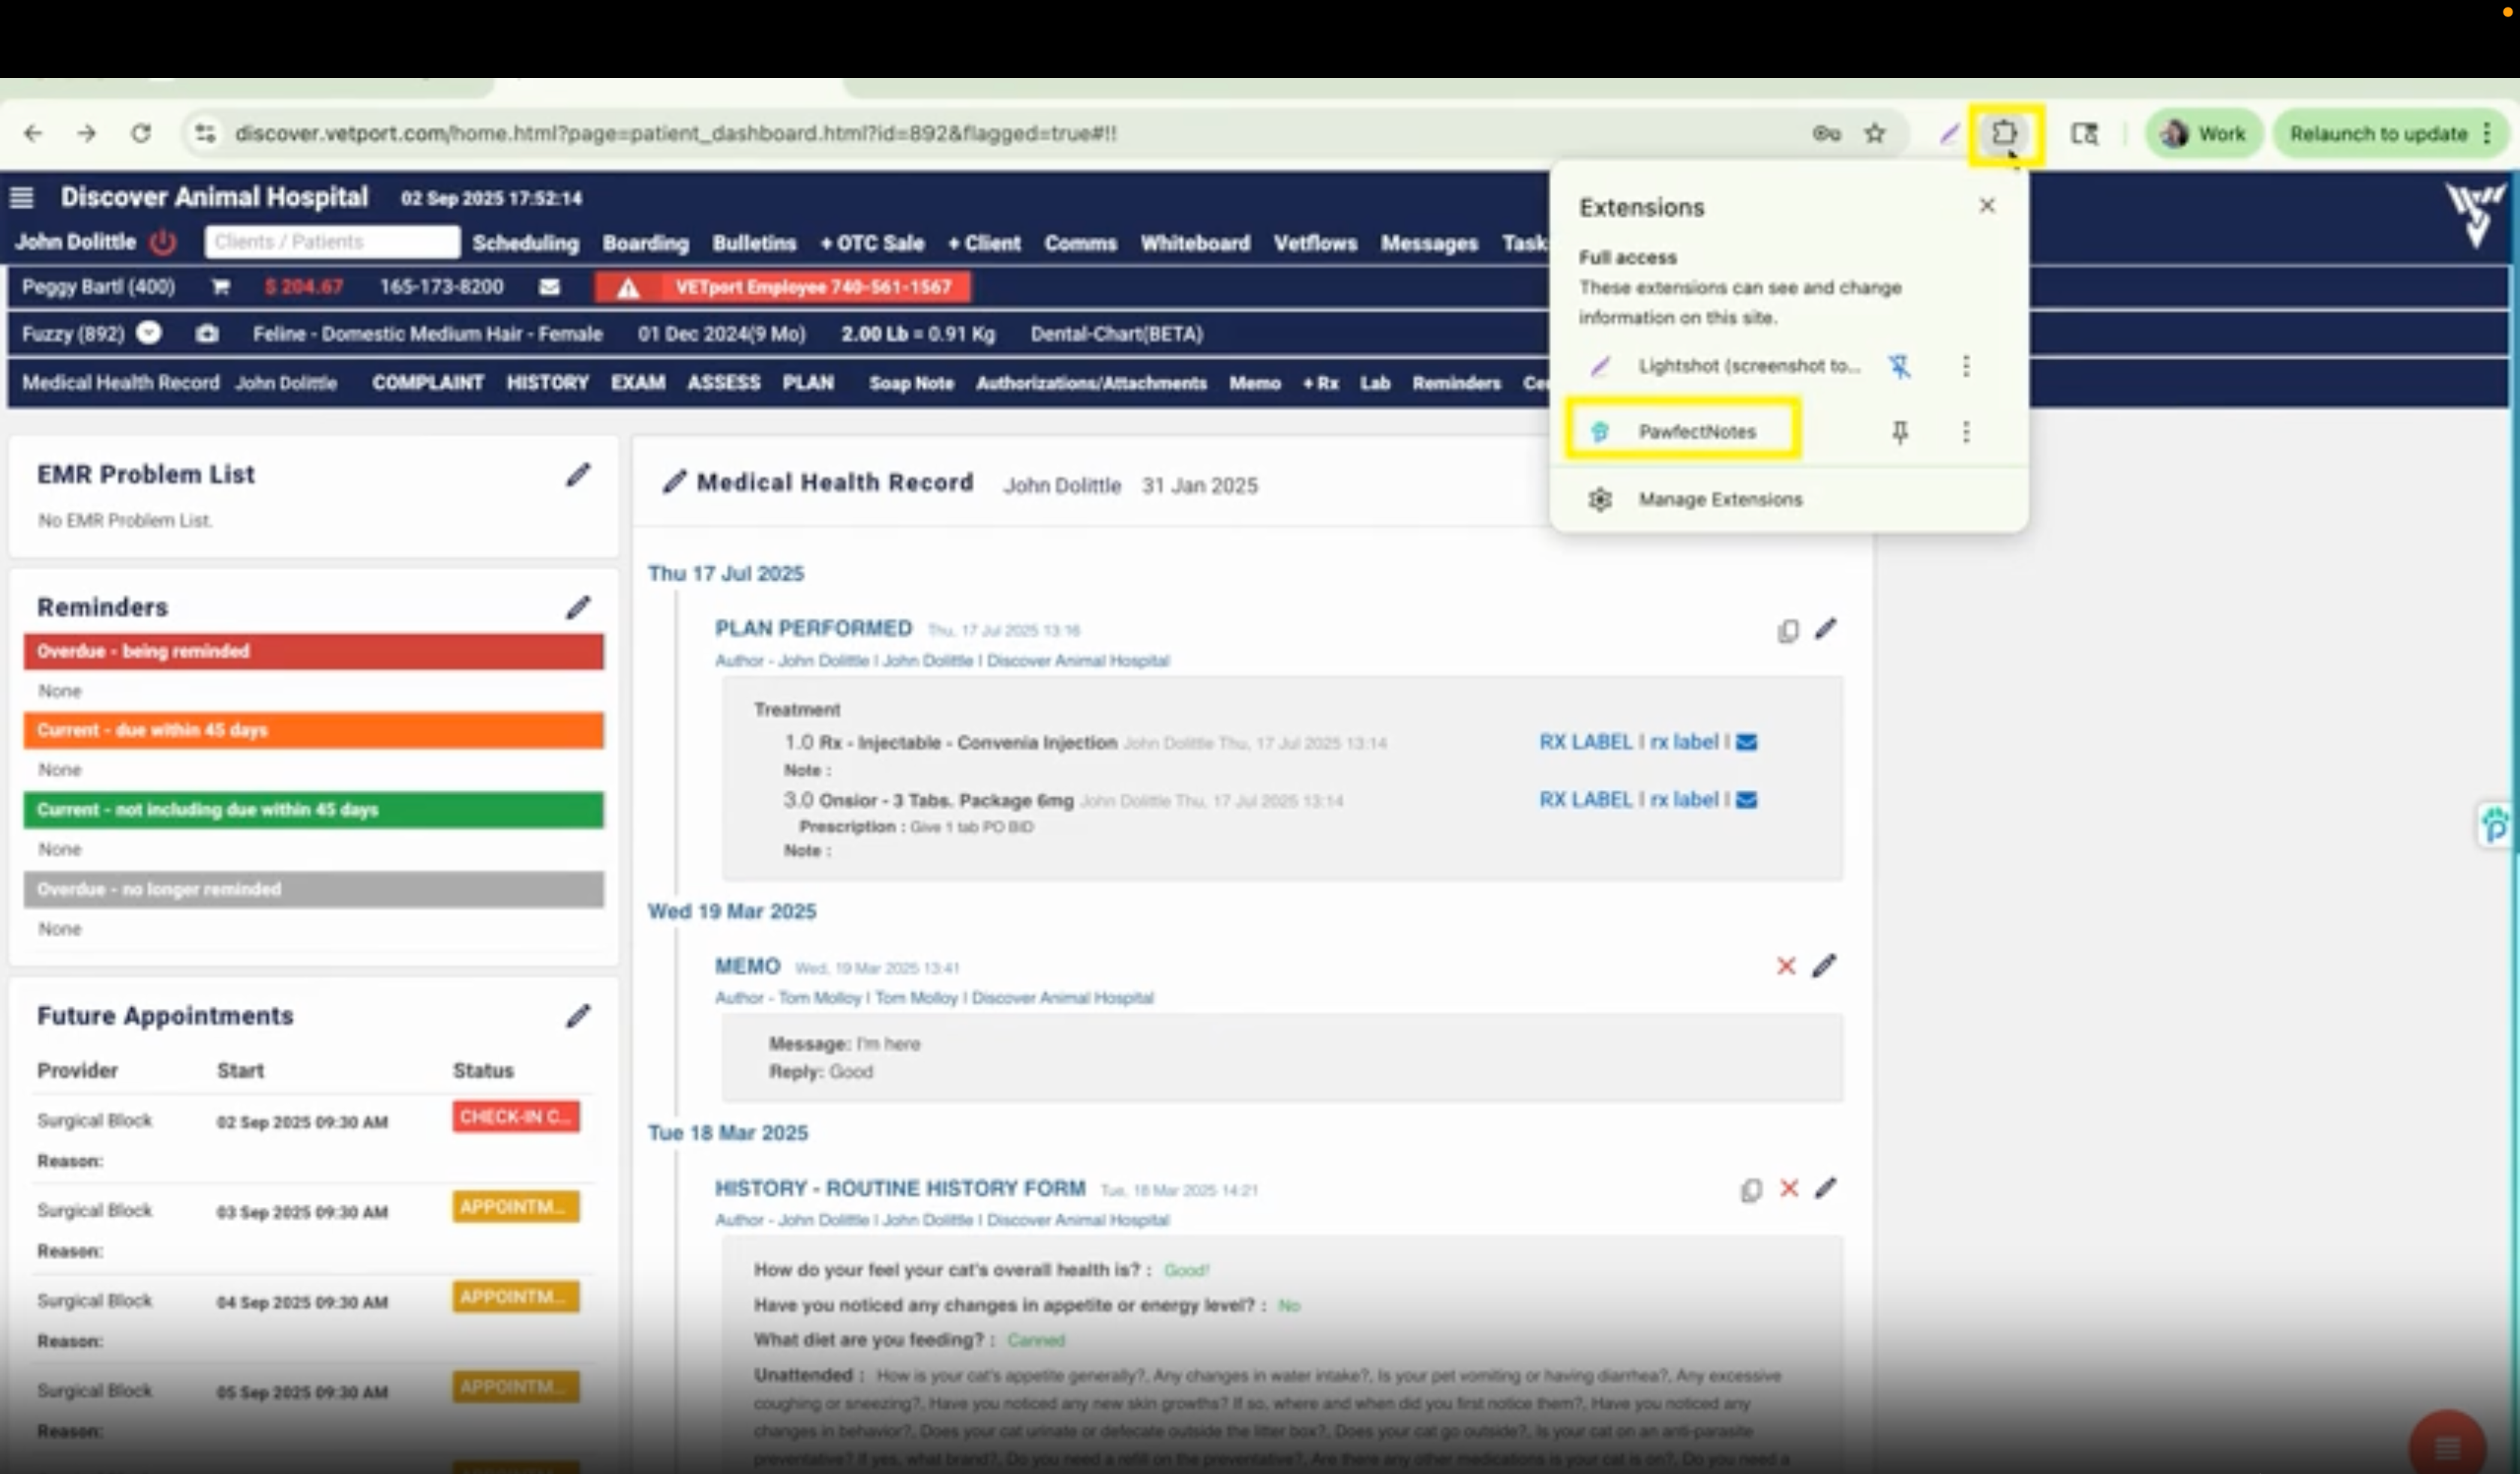This screenshot has width=2520, height=1474.
Task: Expand the Fuzzy (892) patient dropdown
Action: click(x=148, y=333)
